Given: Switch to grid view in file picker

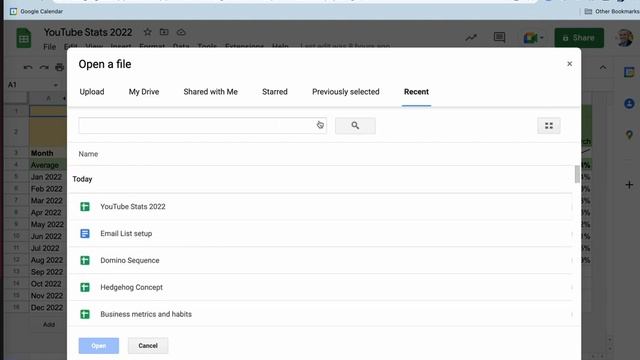Looking at the screenshot, I should [549, 126].
